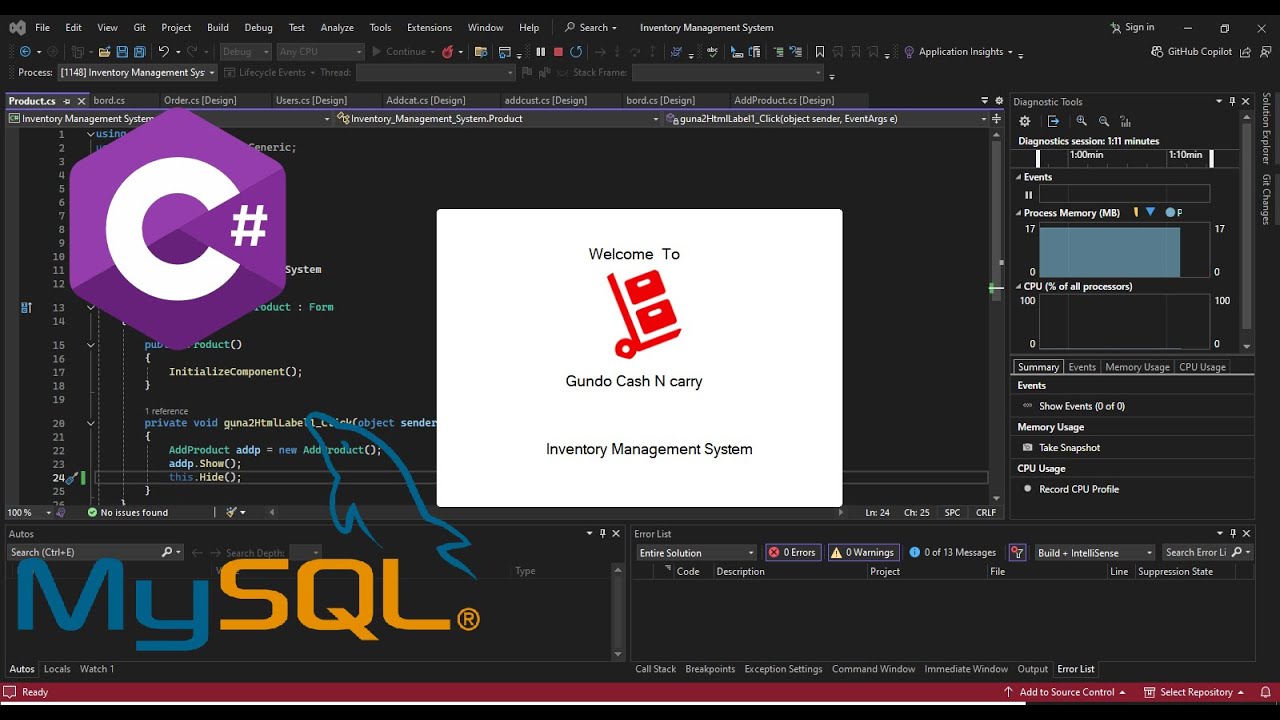
Task: Toggle the 0 of 13 Messages filter
Action: point(953,552)
